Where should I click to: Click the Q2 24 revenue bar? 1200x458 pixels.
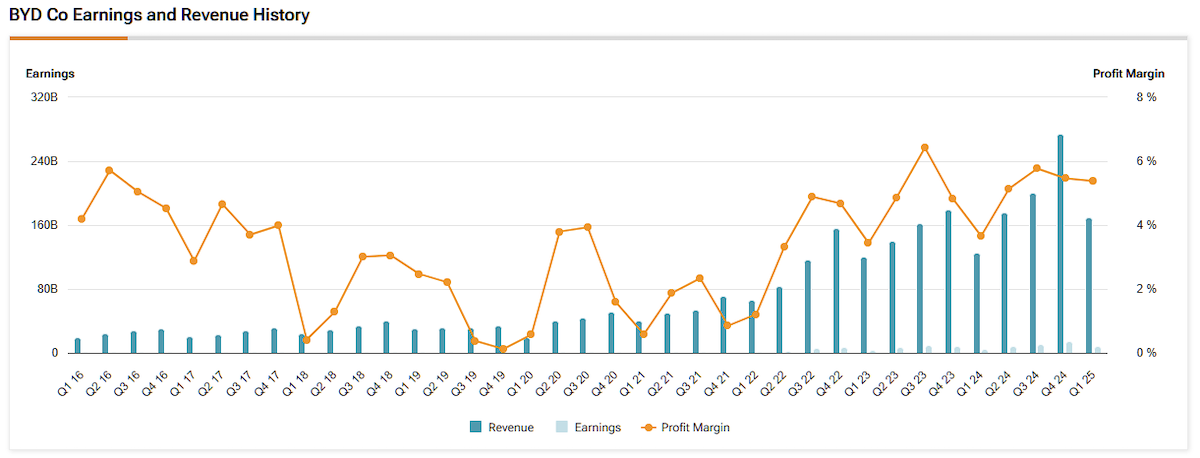click(1004, 283)
